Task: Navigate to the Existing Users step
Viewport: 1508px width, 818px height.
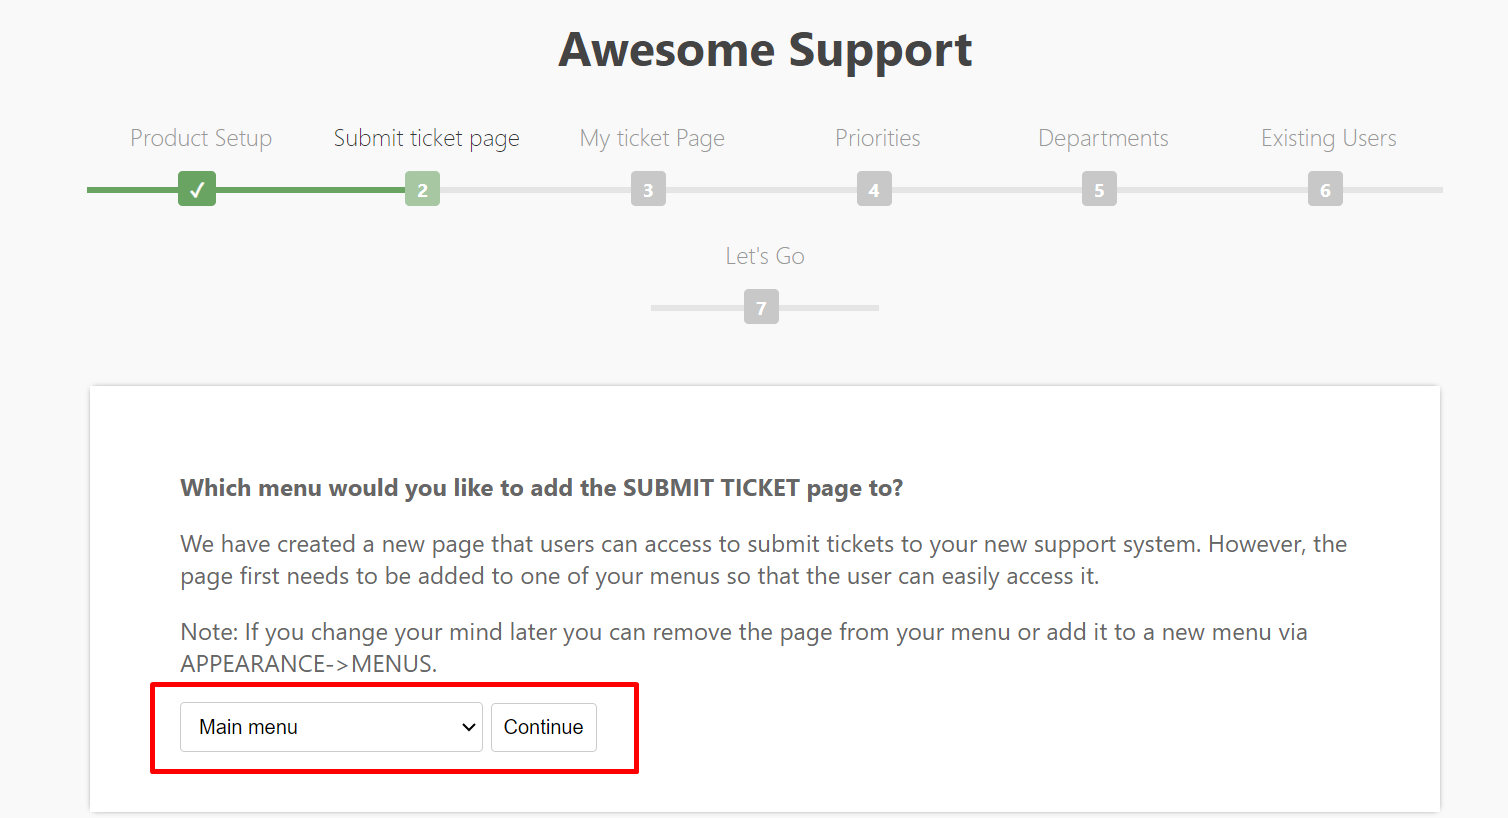Action: tap(1328, 138)
